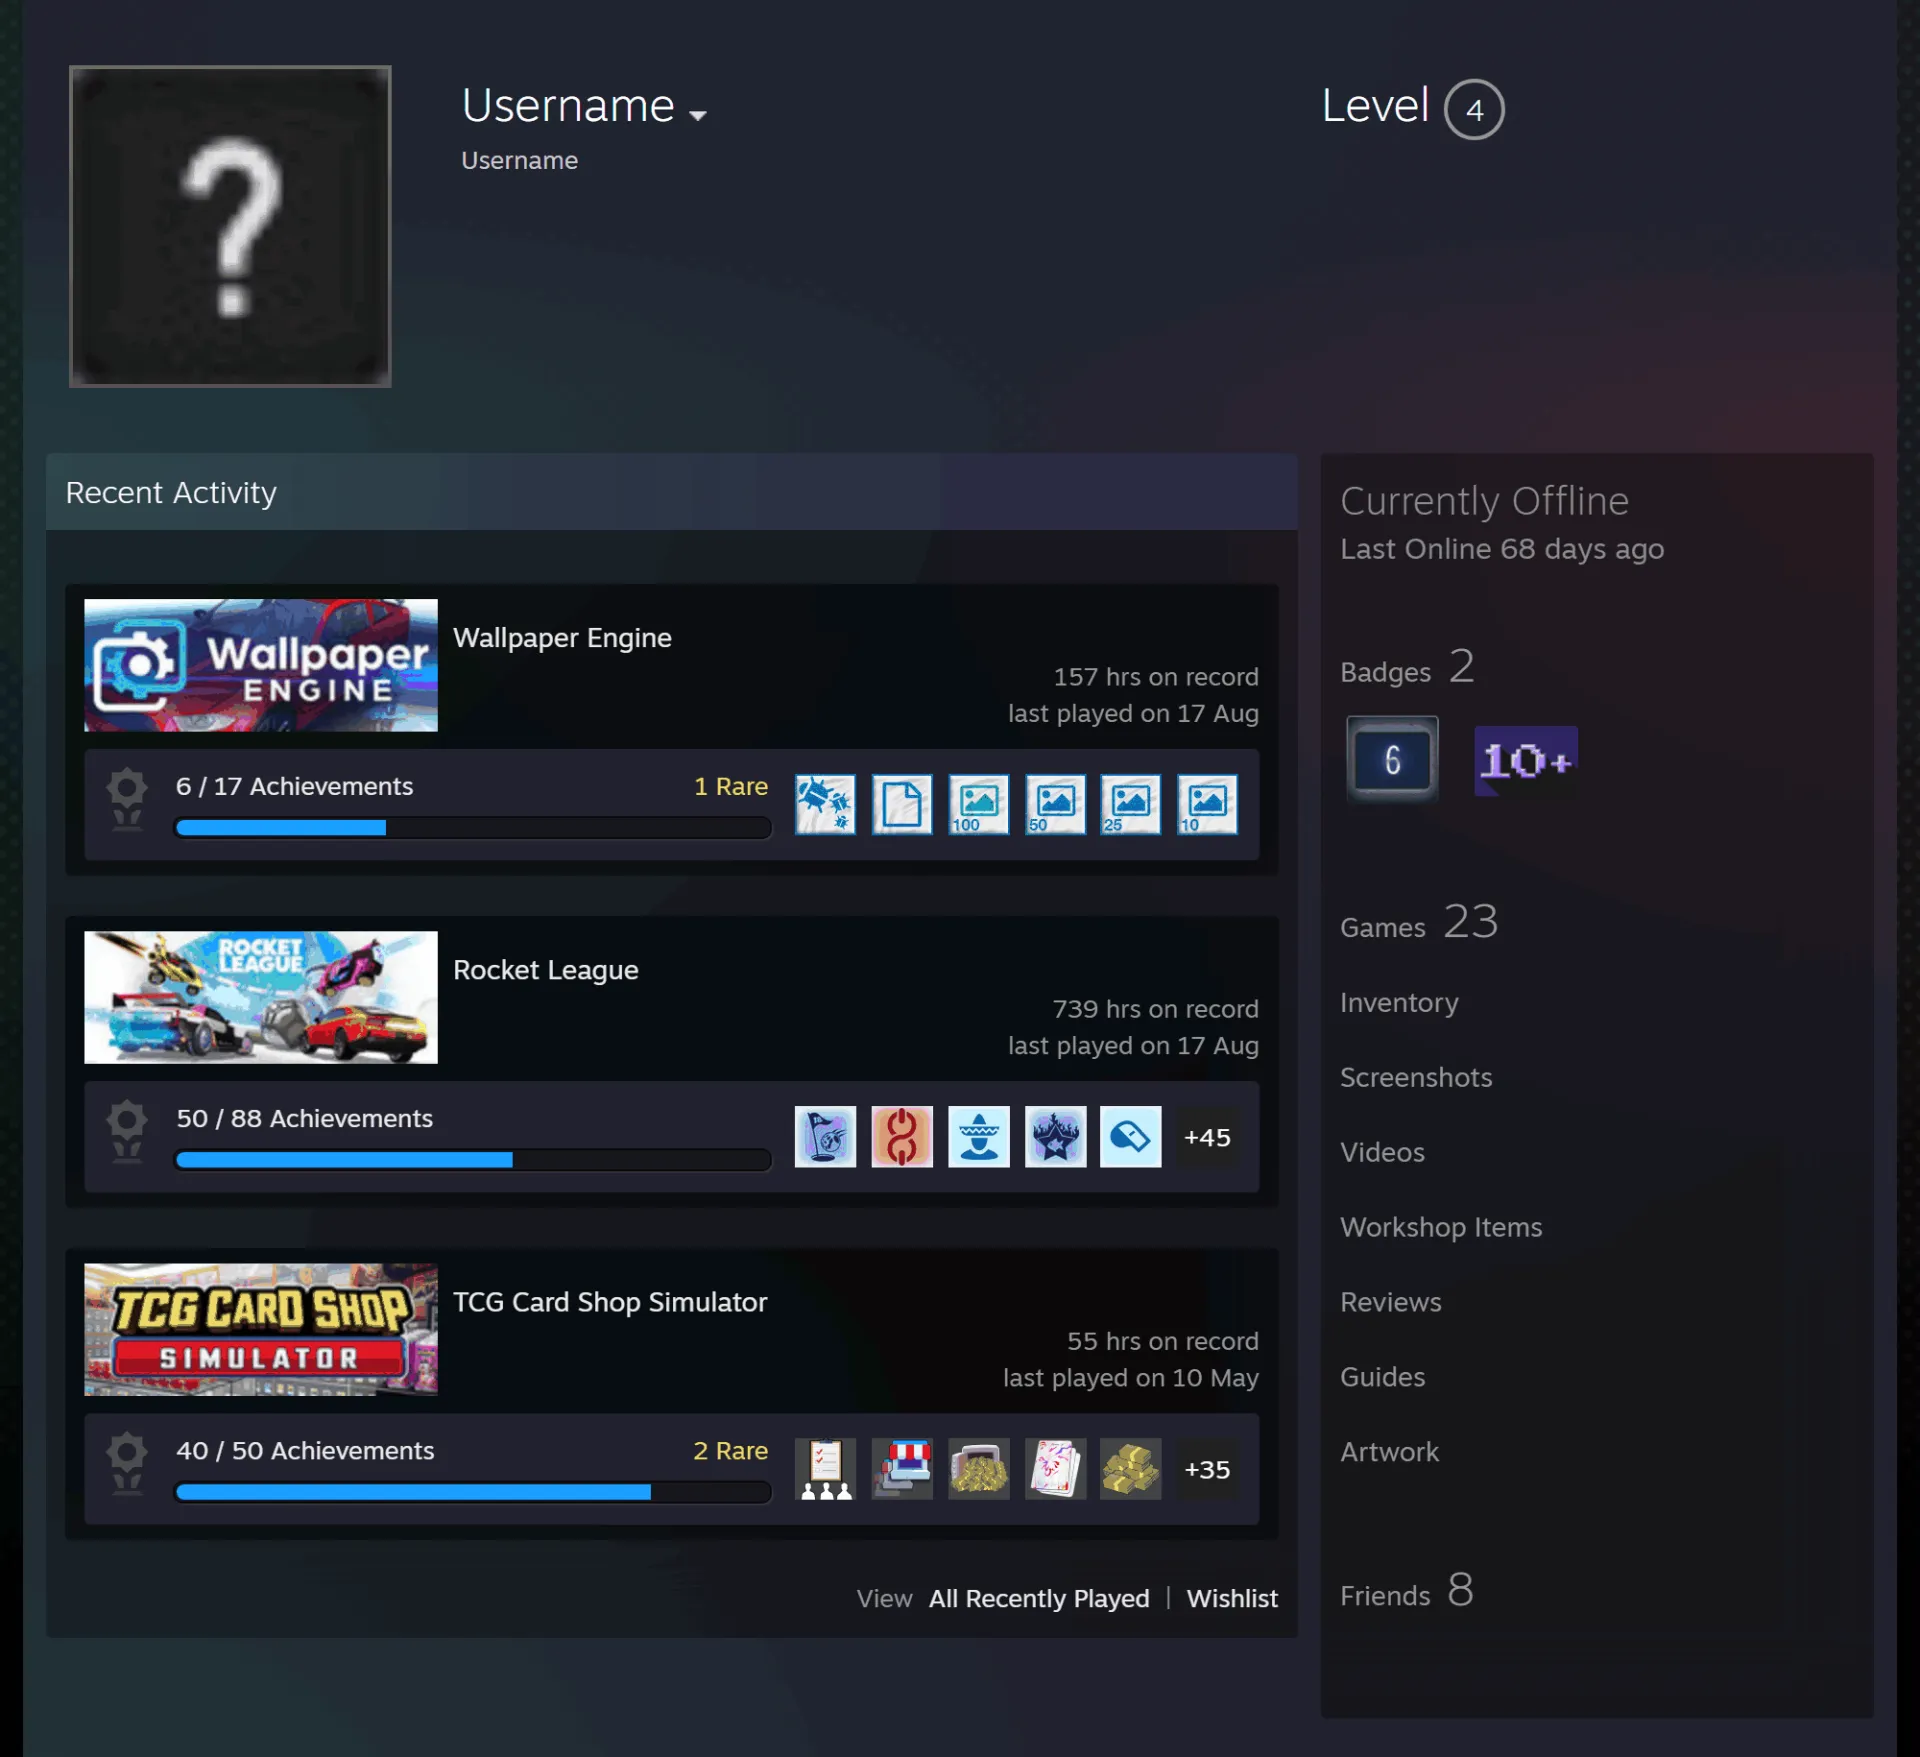Screen dimensions: 1920x1757
Task: Open the All Recently Played link
Action: pos(1039,1598)
